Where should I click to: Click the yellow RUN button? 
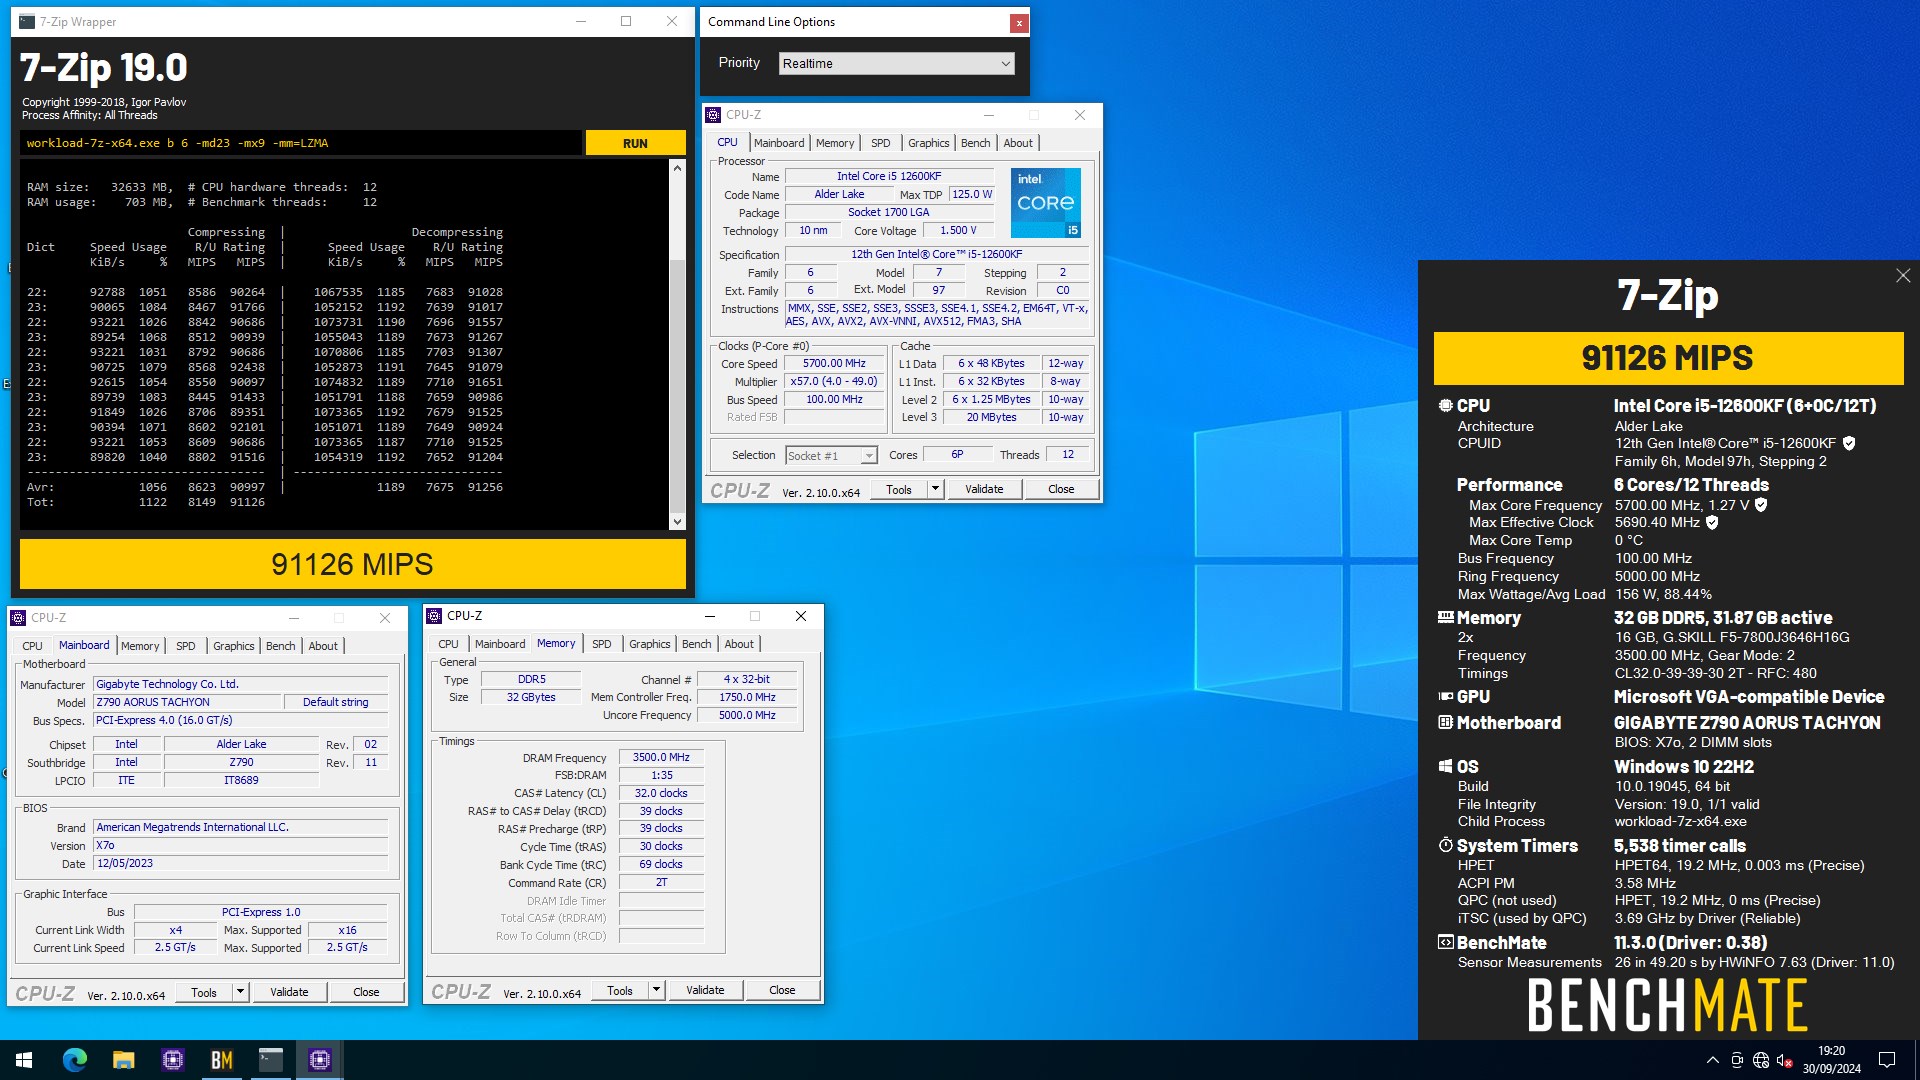pyautogui.click(x=635, y=143)
